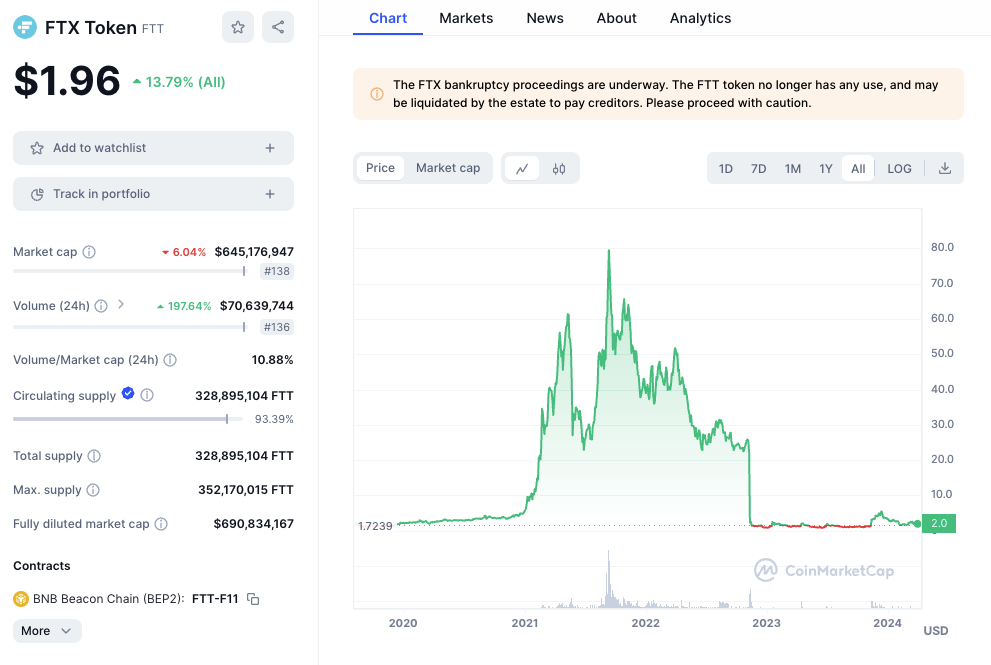Click Add to watchlist button
Viewport: 991px width, 665px height.
point(154,148)
